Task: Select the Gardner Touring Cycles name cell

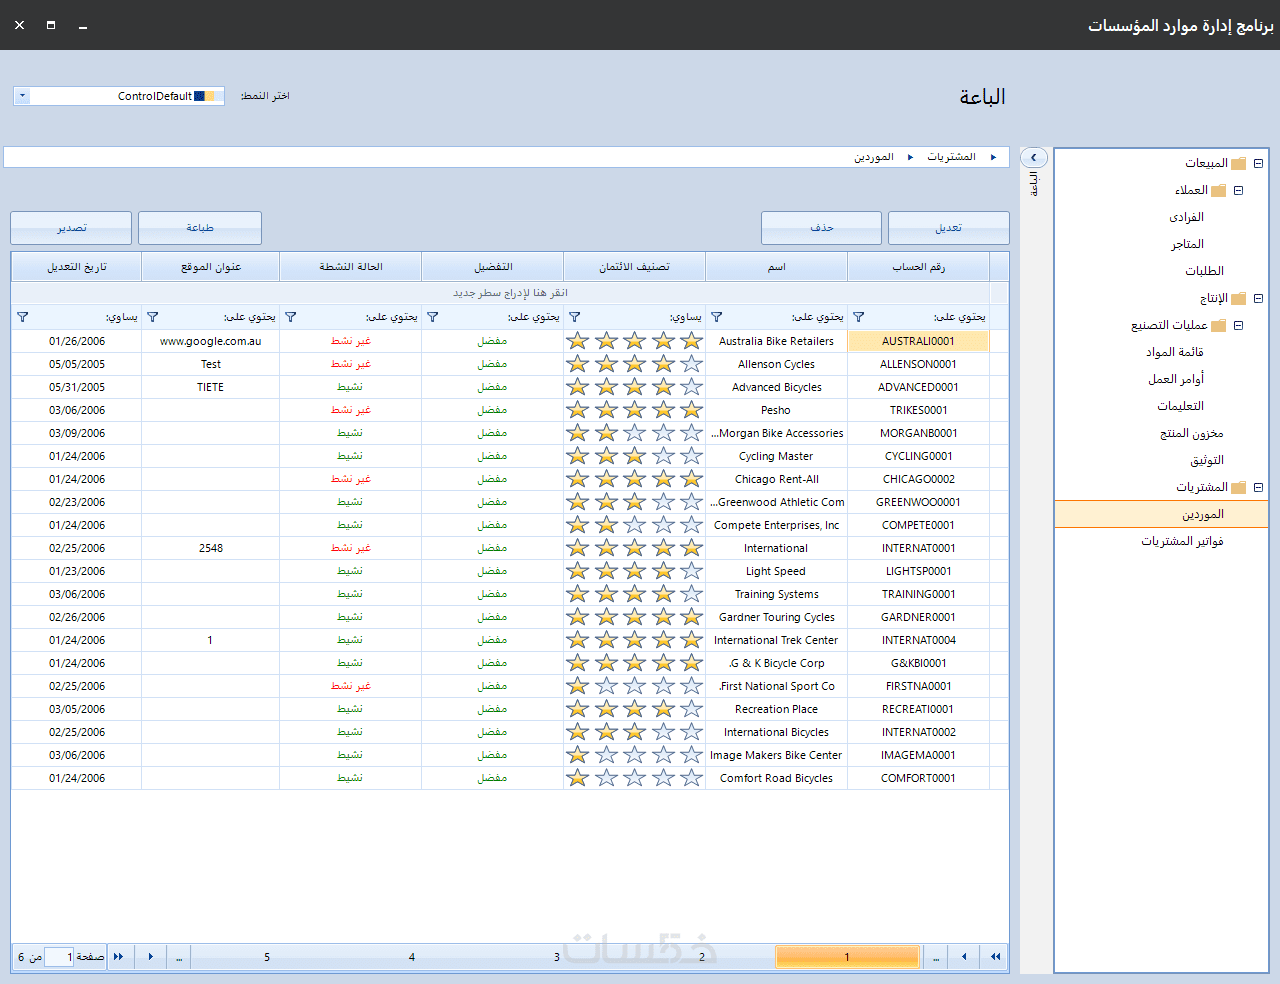Action: tap(776, 617)
